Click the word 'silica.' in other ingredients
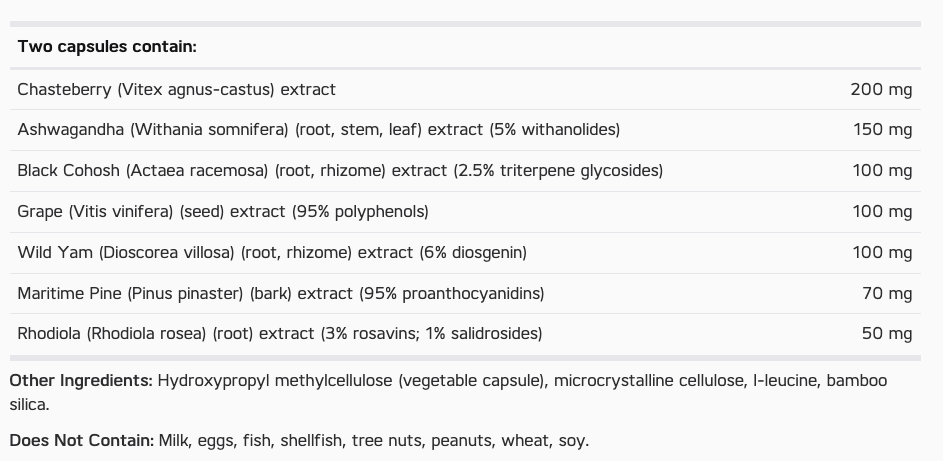This screenshot has width=943, height=461. tap(29, 405)
